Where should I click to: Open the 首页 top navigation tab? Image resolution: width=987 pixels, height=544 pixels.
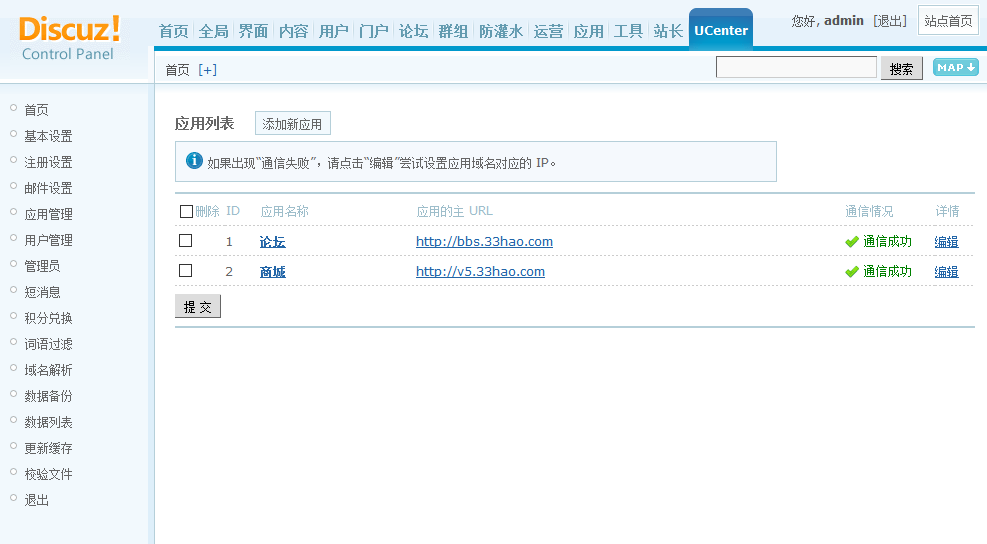(173, 31)
